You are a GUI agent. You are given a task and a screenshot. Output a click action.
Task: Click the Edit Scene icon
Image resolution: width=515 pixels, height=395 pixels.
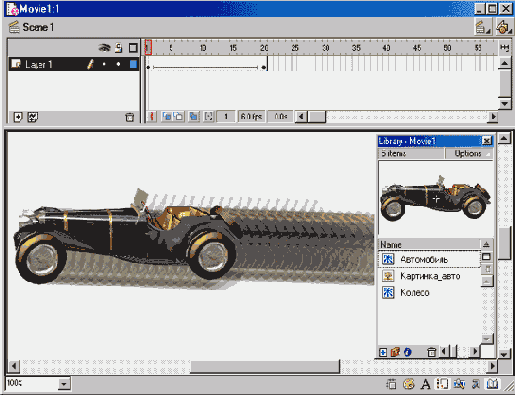(x=482, y=27)
